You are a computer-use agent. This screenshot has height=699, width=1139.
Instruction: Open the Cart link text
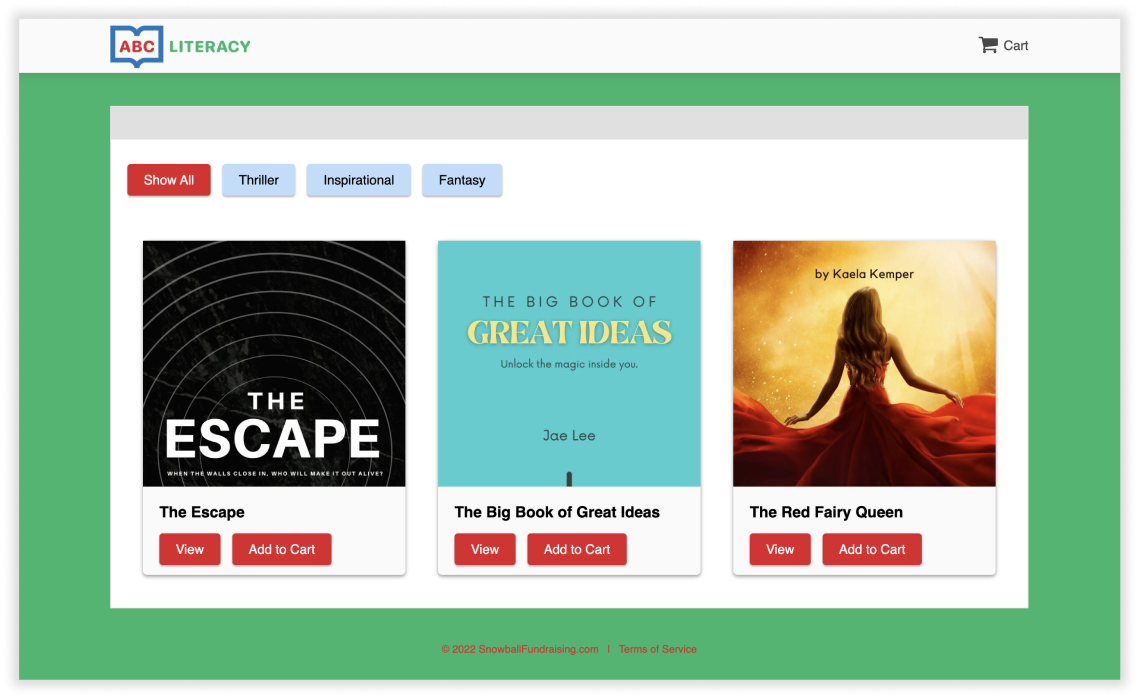tap(1016, 46)
